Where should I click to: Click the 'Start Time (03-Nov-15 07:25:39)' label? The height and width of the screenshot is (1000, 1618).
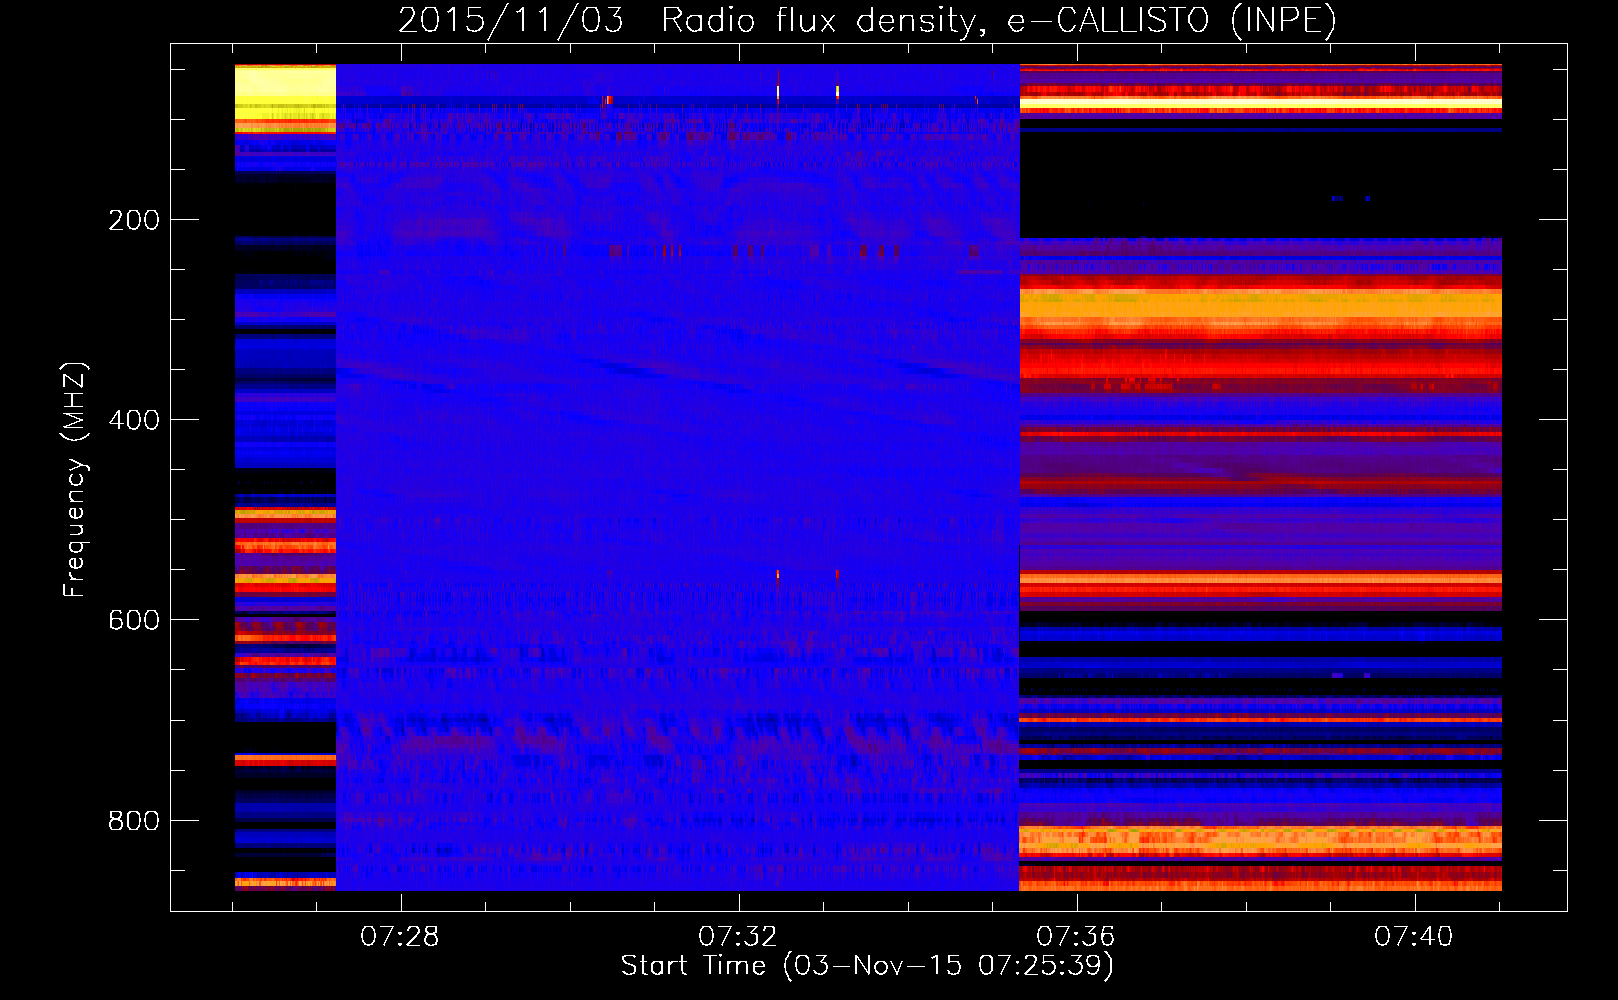(867, 965)
